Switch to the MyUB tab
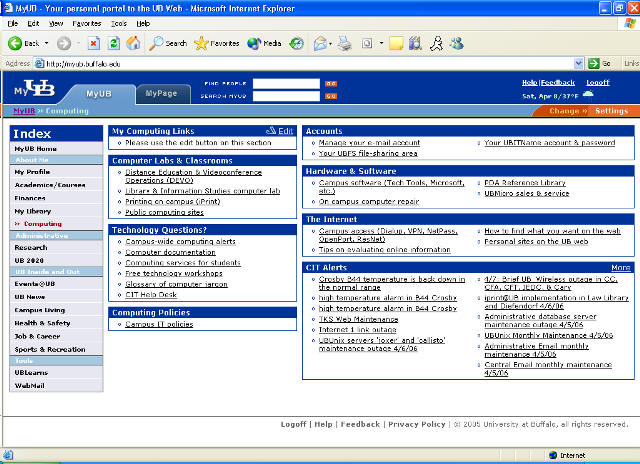640x464 pixels. (99, 94)
